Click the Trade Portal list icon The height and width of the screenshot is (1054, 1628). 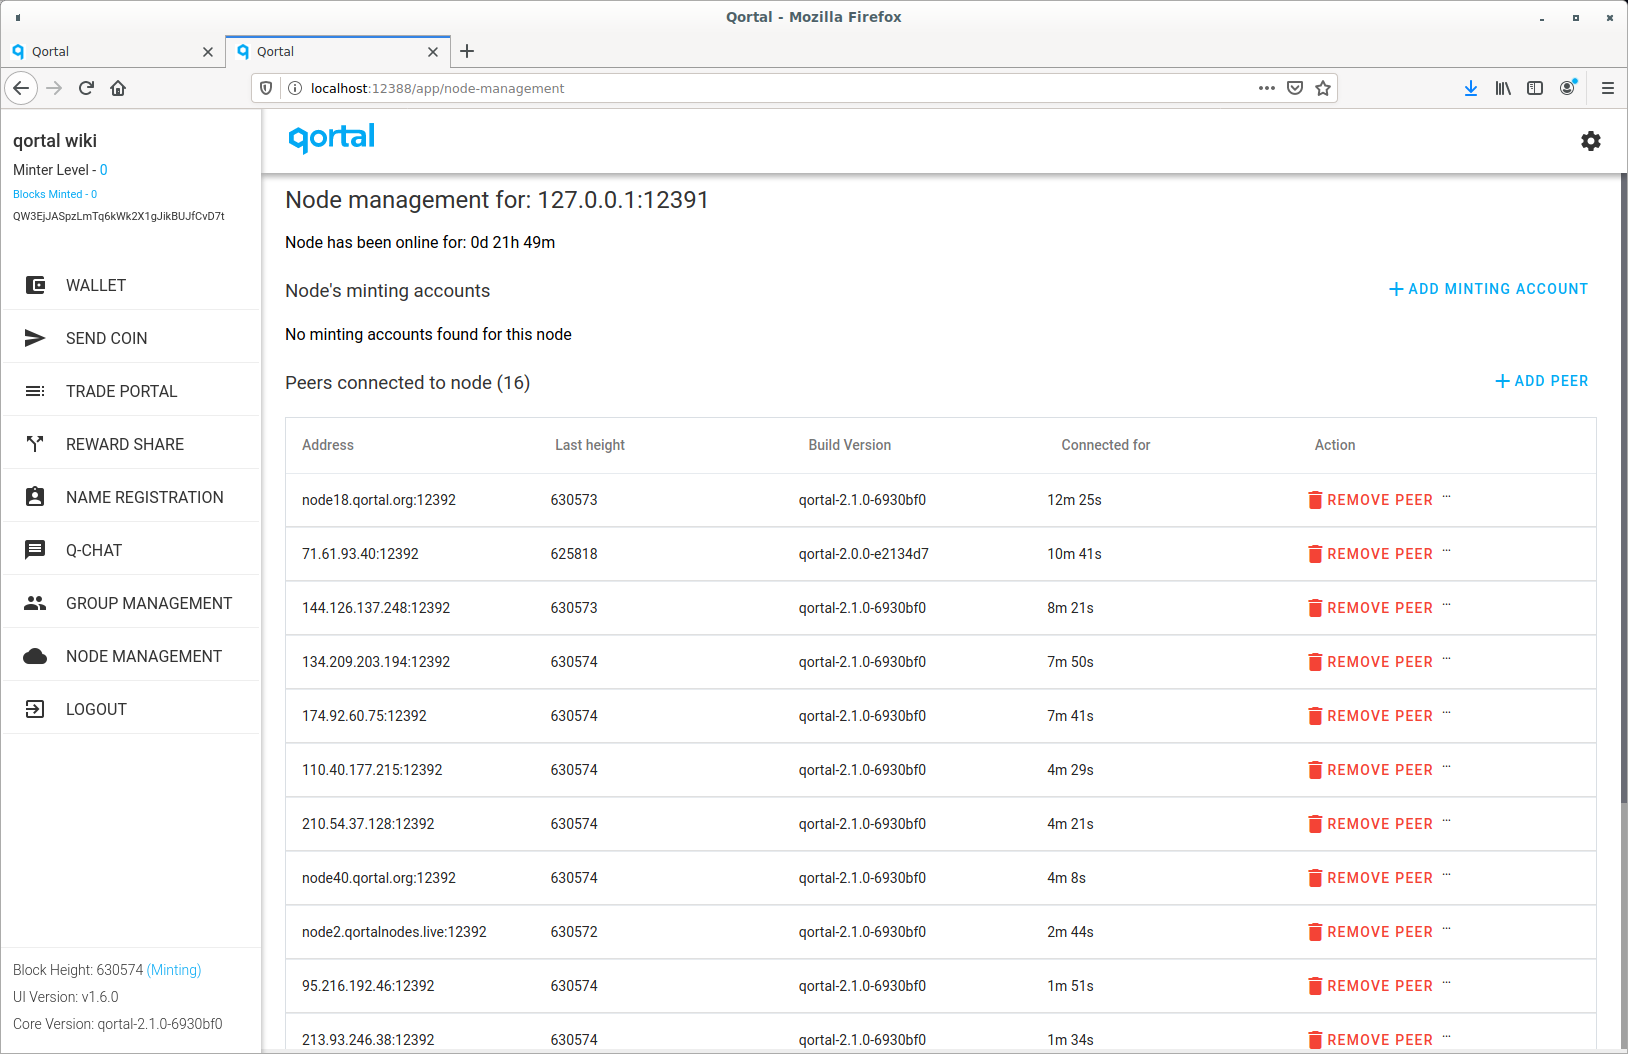pyautogui.click(x=35, y=391)
